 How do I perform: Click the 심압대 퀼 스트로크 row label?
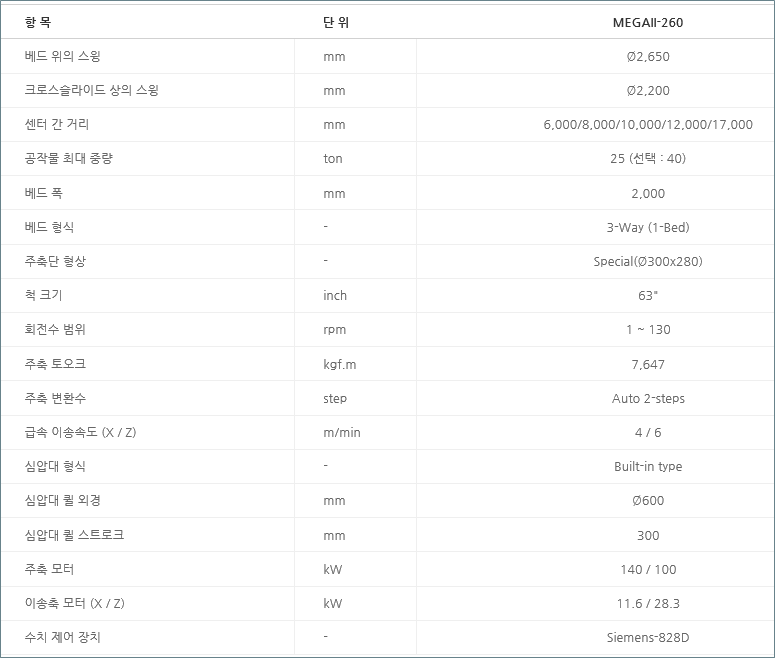click(75, 535)
